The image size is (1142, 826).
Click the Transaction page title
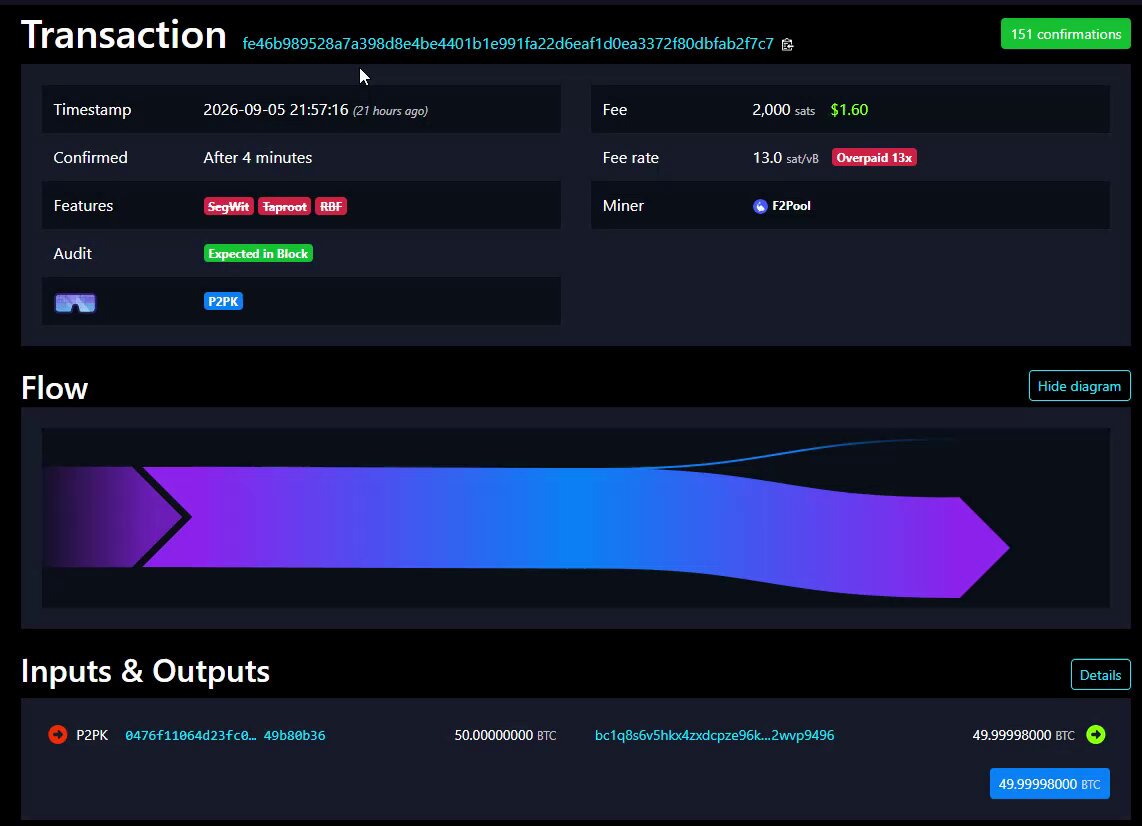[124, 35]
